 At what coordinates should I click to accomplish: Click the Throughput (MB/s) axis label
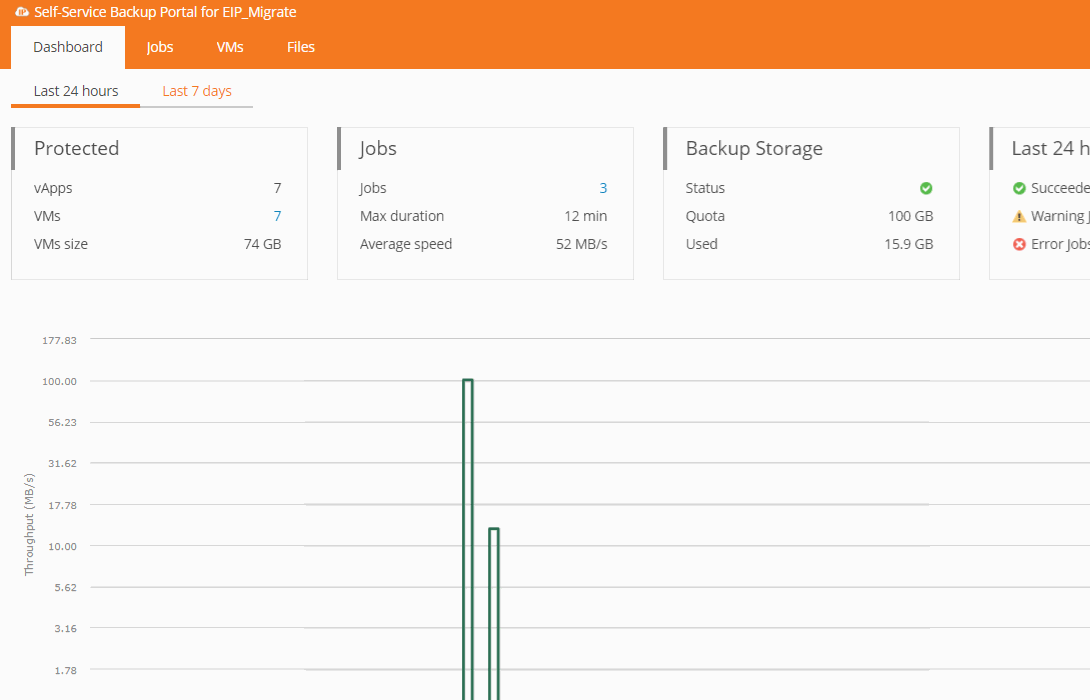(29, 524)
